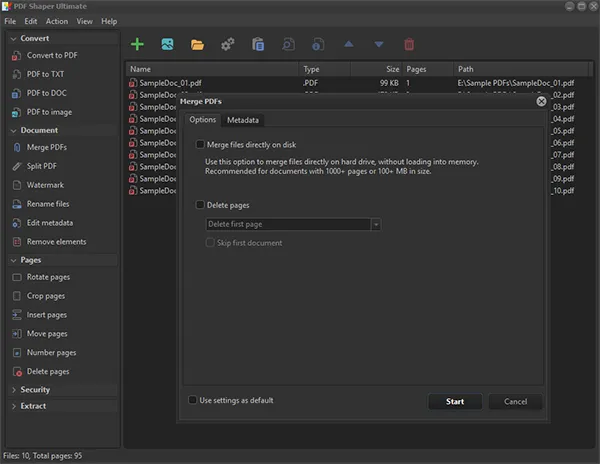Tick Use settings as default checkbox
Screen dimensions: 600x464
pyautogui.click(x=193, y=400)
